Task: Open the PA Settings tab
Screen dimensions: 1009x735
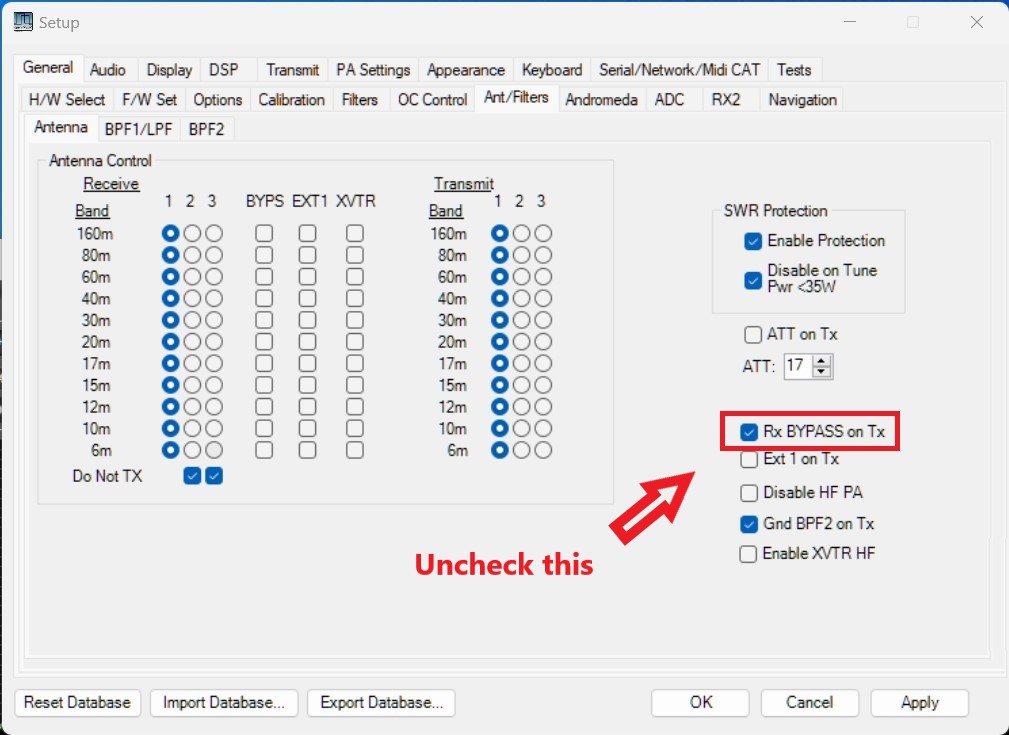Action: (x=373, y=70)
